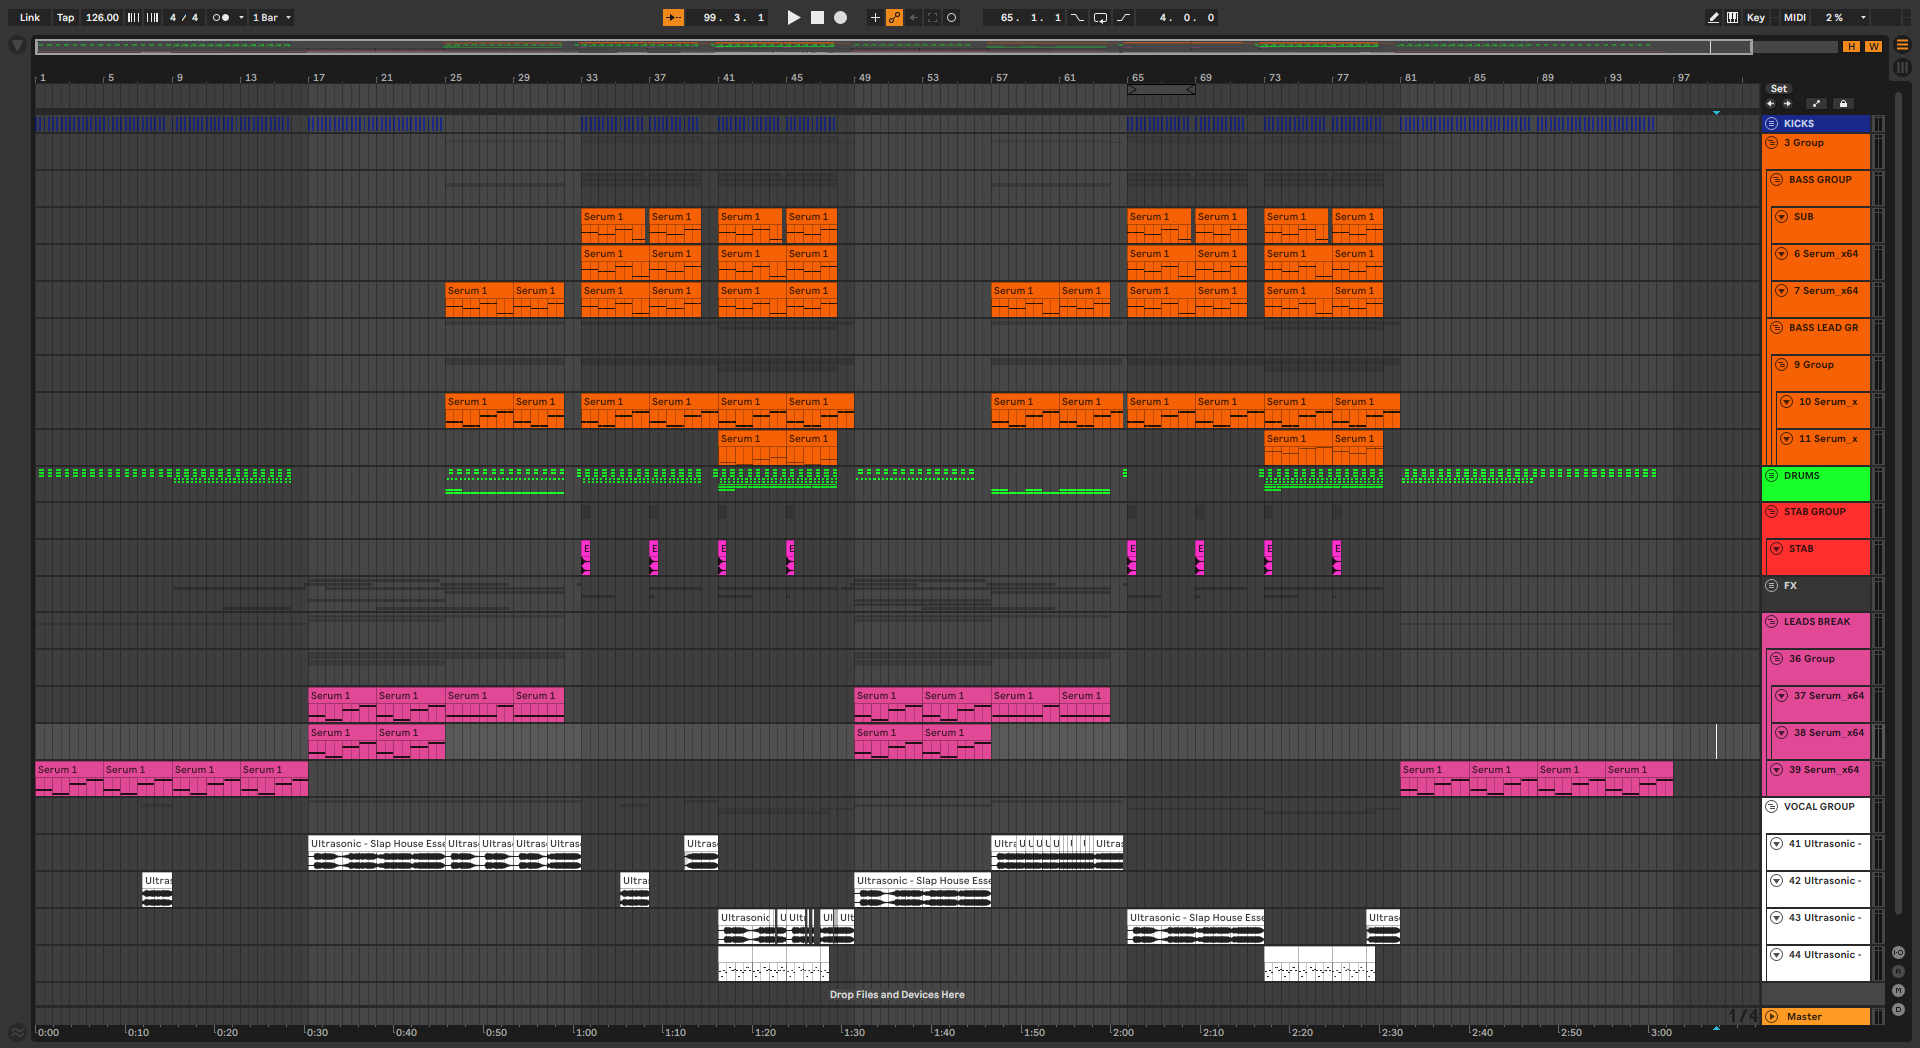Jump to Next Locator arrow icon
Screen dimensions: 1920x1048
coord(1787,104)
